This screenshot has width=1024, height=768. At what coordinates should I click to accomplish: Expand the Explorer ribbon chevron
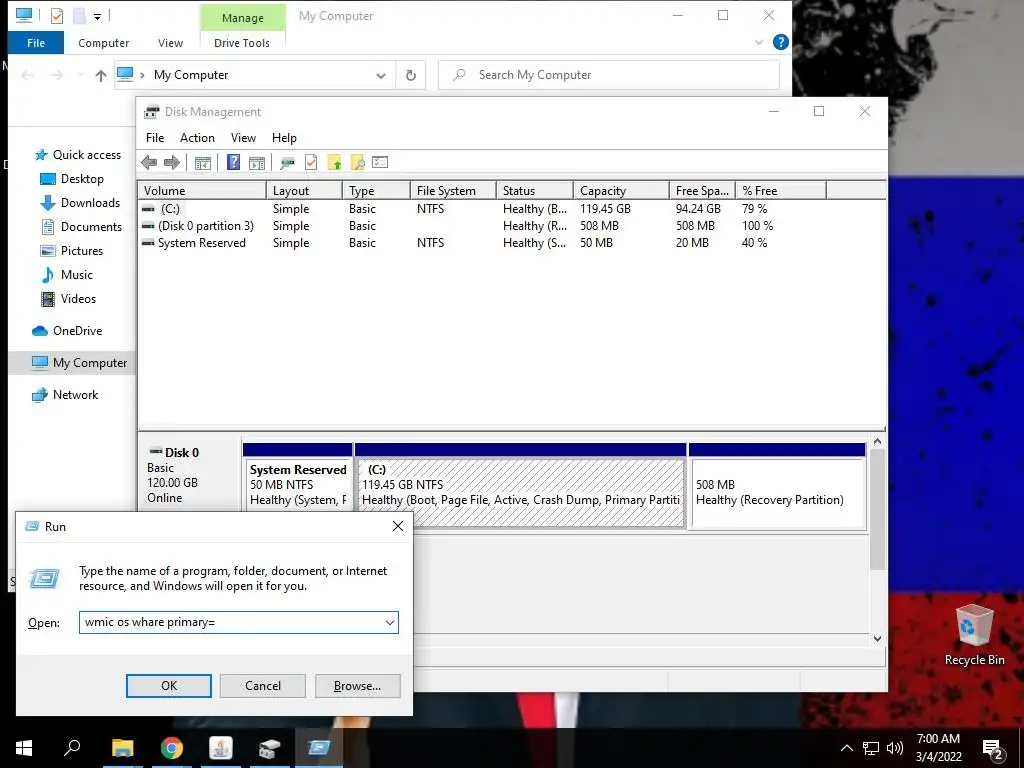[758, 42]
